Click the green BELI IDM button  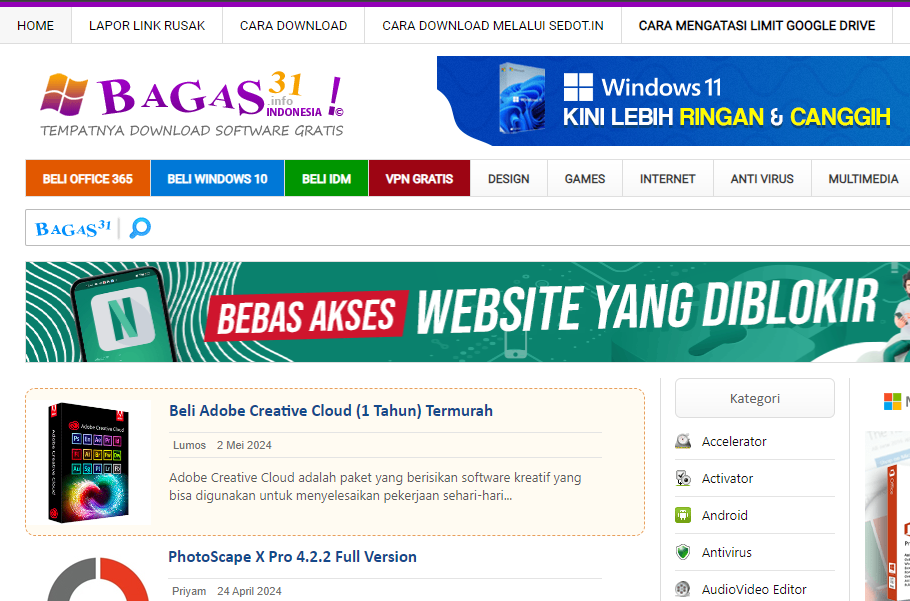click(326, 178)
